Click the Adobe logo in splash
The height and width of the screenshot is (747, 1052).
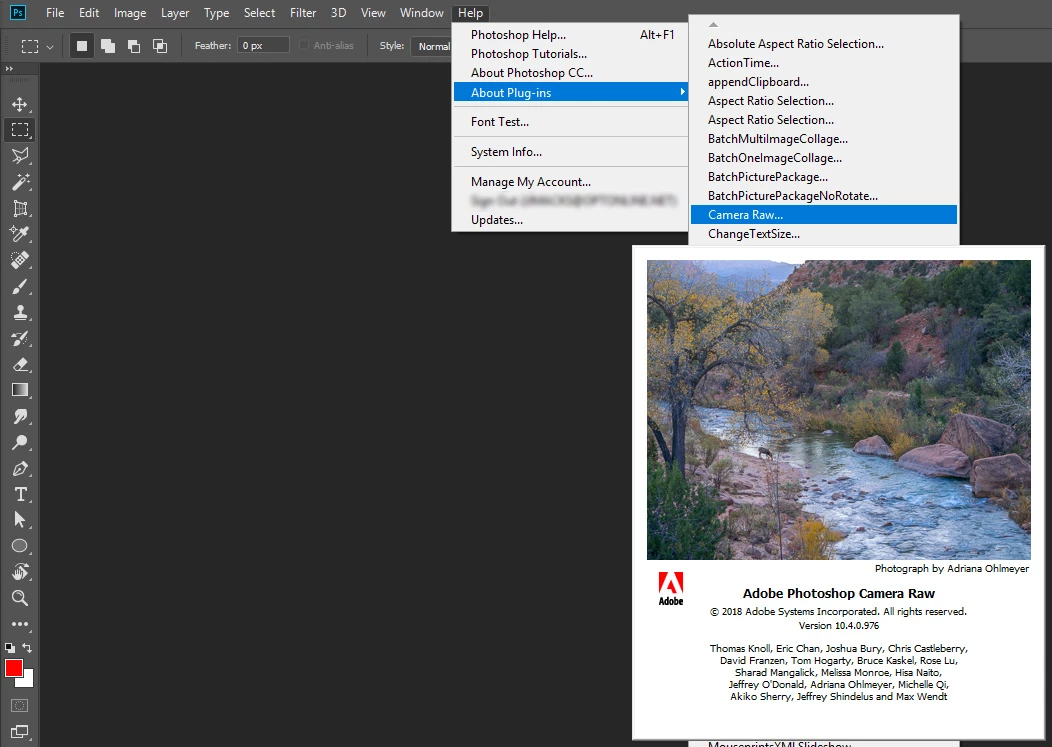click(x=670, y=589)
